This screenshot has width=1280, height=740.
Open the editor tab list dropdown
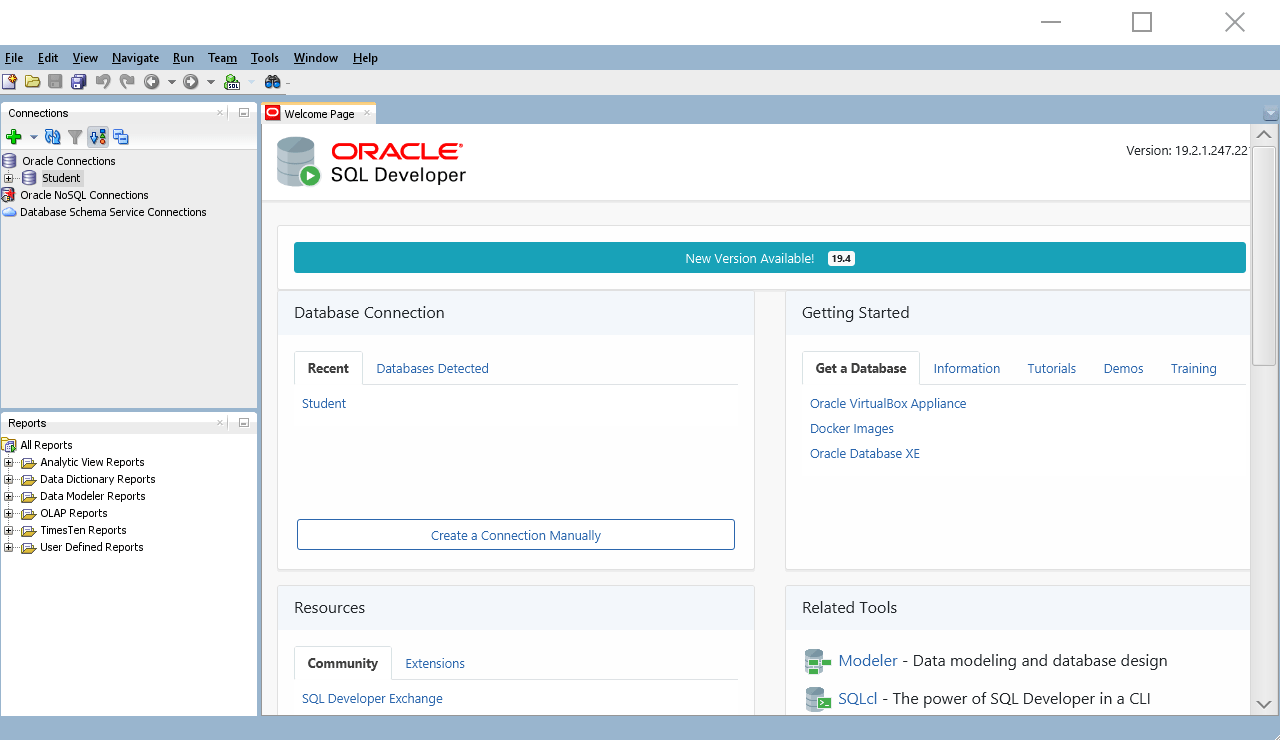pos(1271,114)
